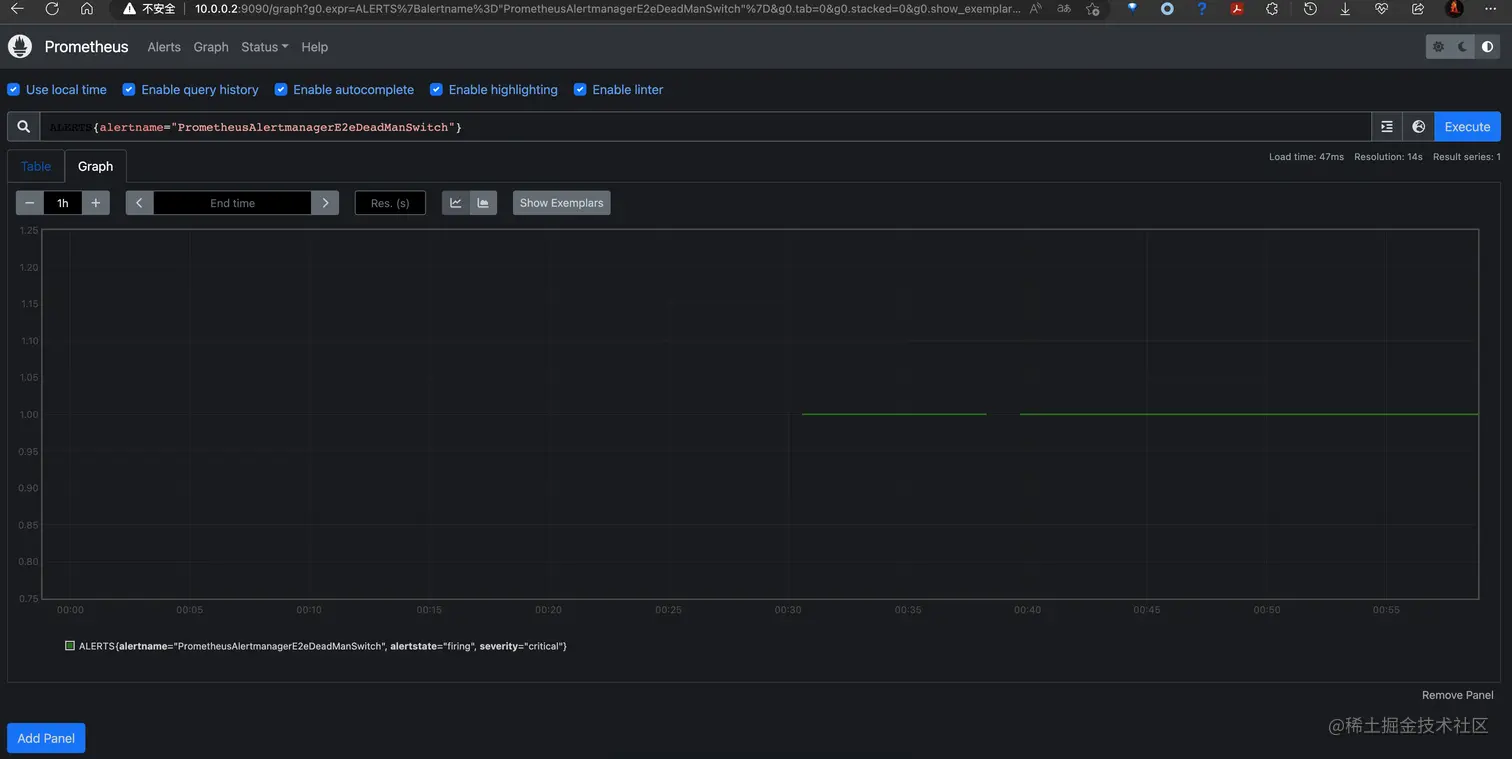Increase the time range with plus
1512x759 pixels.
[x=96, y=203]
